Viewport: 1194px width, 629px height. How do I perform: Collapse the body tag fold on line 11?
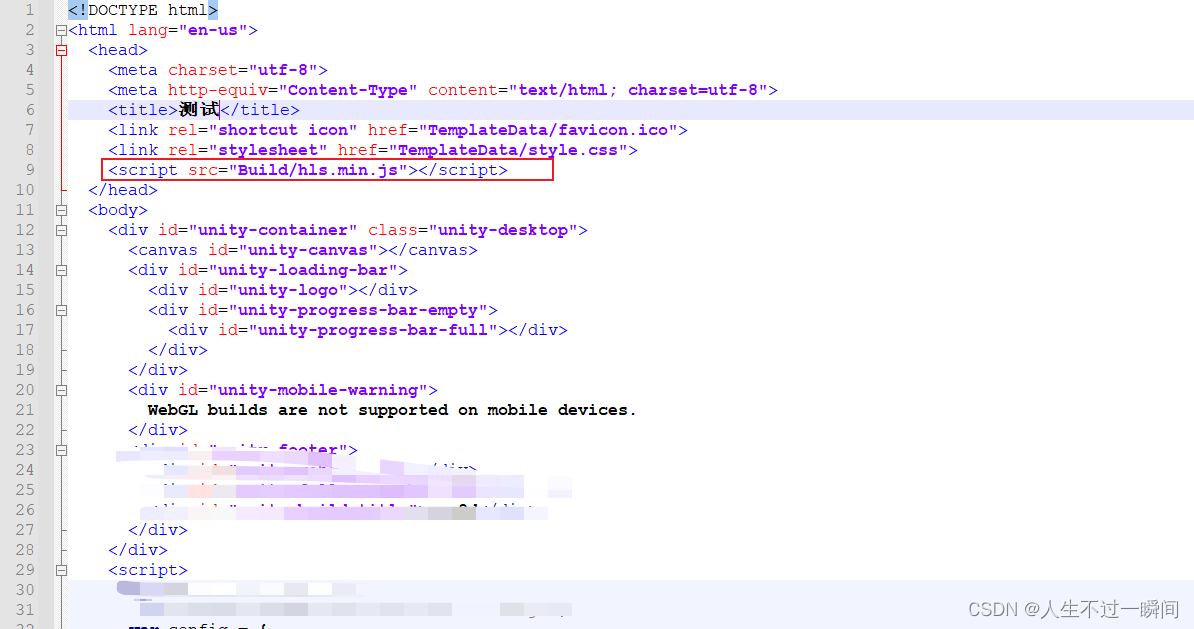[x=61, y=210]
